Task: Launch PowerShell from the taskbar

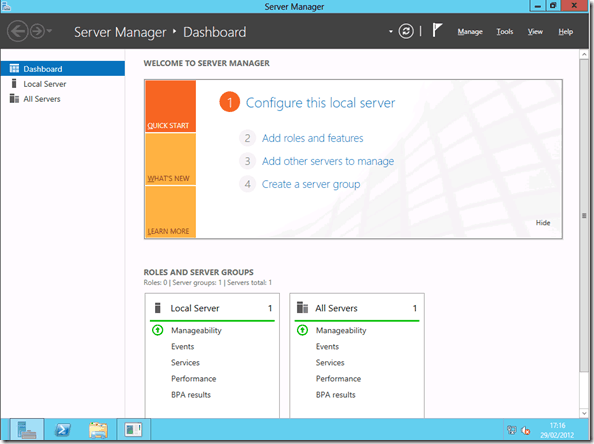Action: pyautogui.click(x=63, y=430)
